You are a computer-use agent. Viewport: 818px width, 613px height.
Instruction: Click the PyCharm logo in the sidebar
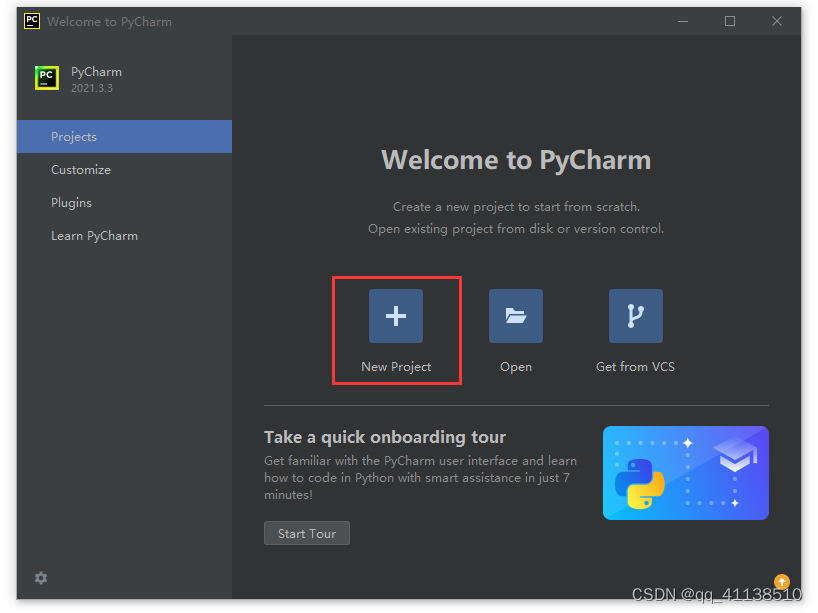click(x=47, y=78)
